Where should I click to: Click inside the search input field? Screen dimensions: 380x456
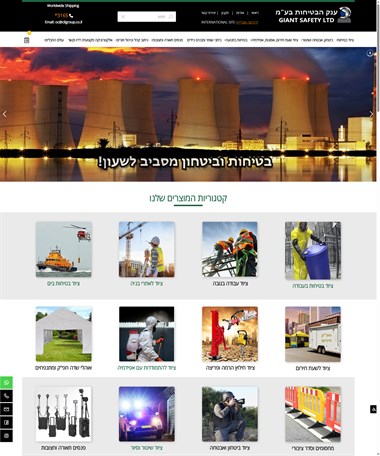pyautogui.click(x=147, y=16)
